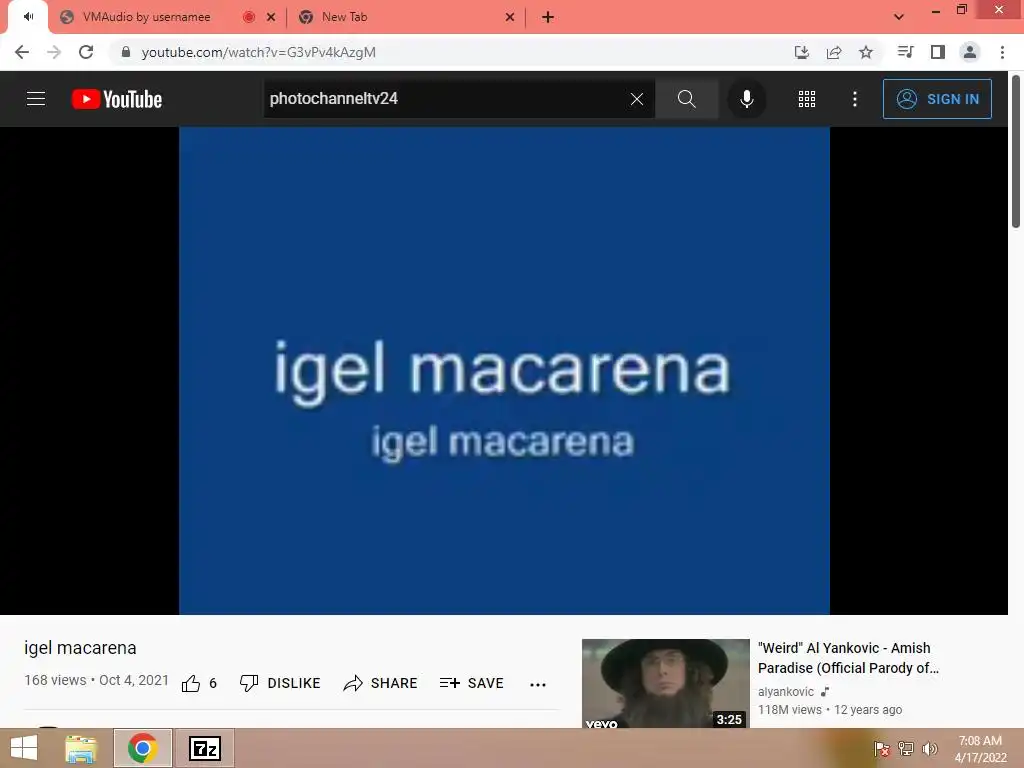Toggle Chrome side panel
This screenshot has height=768, width=1024.
click(938, 52)
